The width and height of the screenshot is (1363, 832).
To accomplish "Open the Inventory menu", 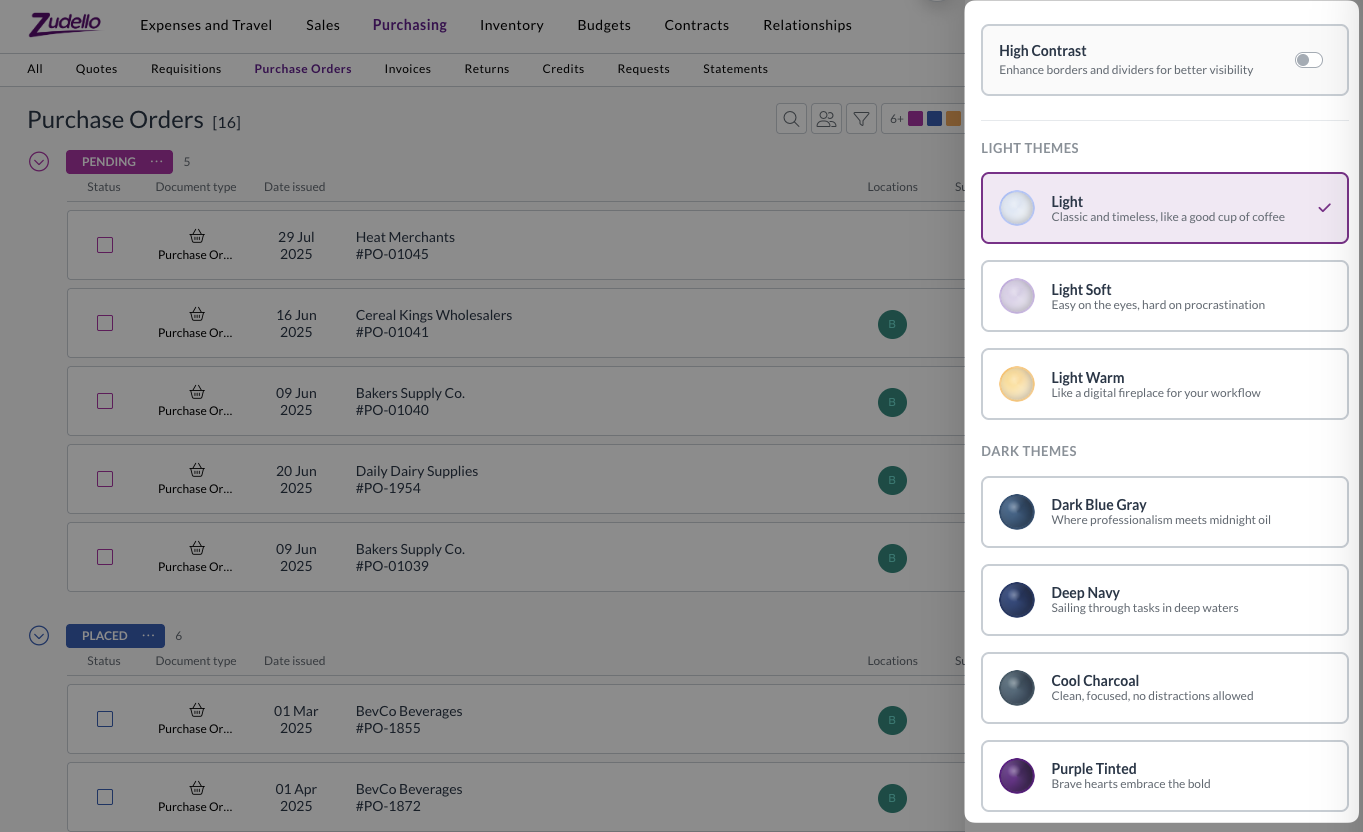I will pos(511,25).
